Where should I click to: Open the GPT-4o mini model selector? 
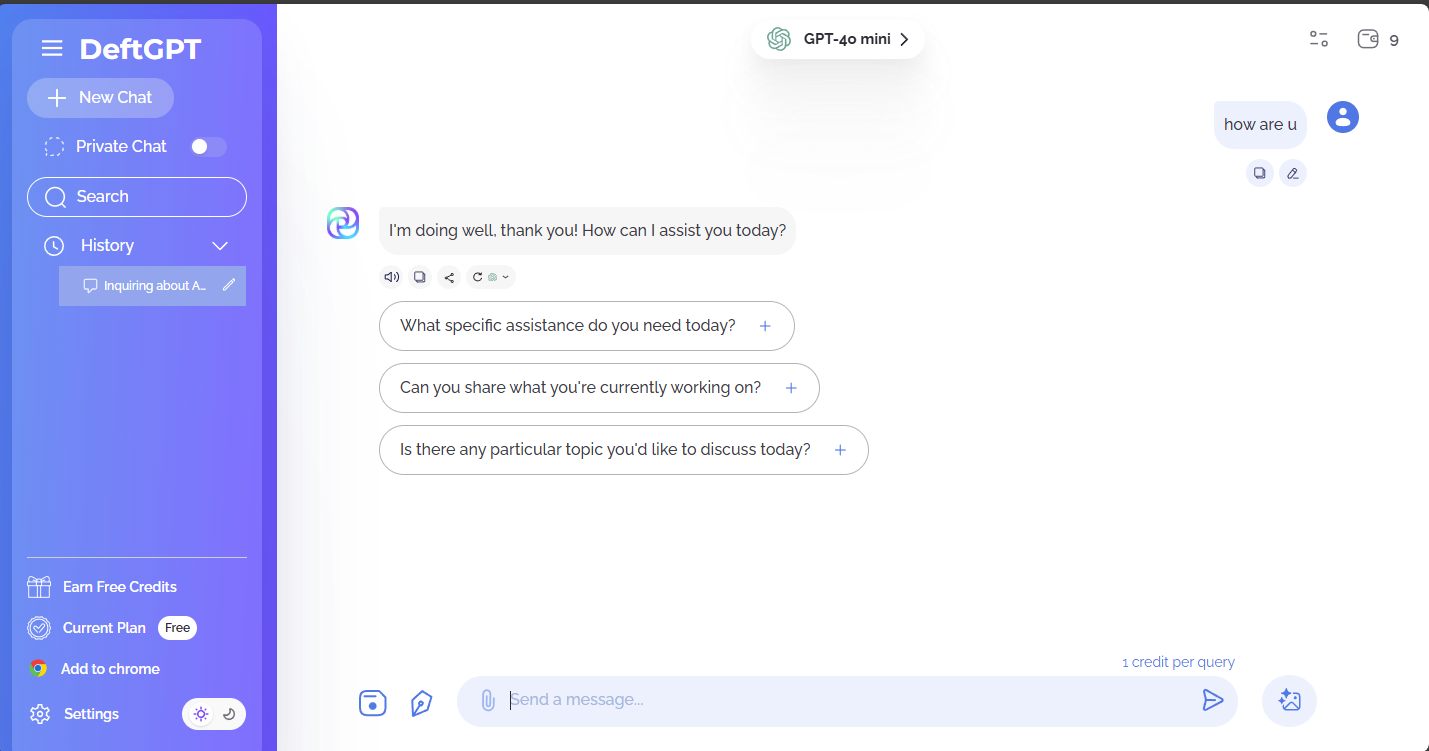click(x=838, y=39)
